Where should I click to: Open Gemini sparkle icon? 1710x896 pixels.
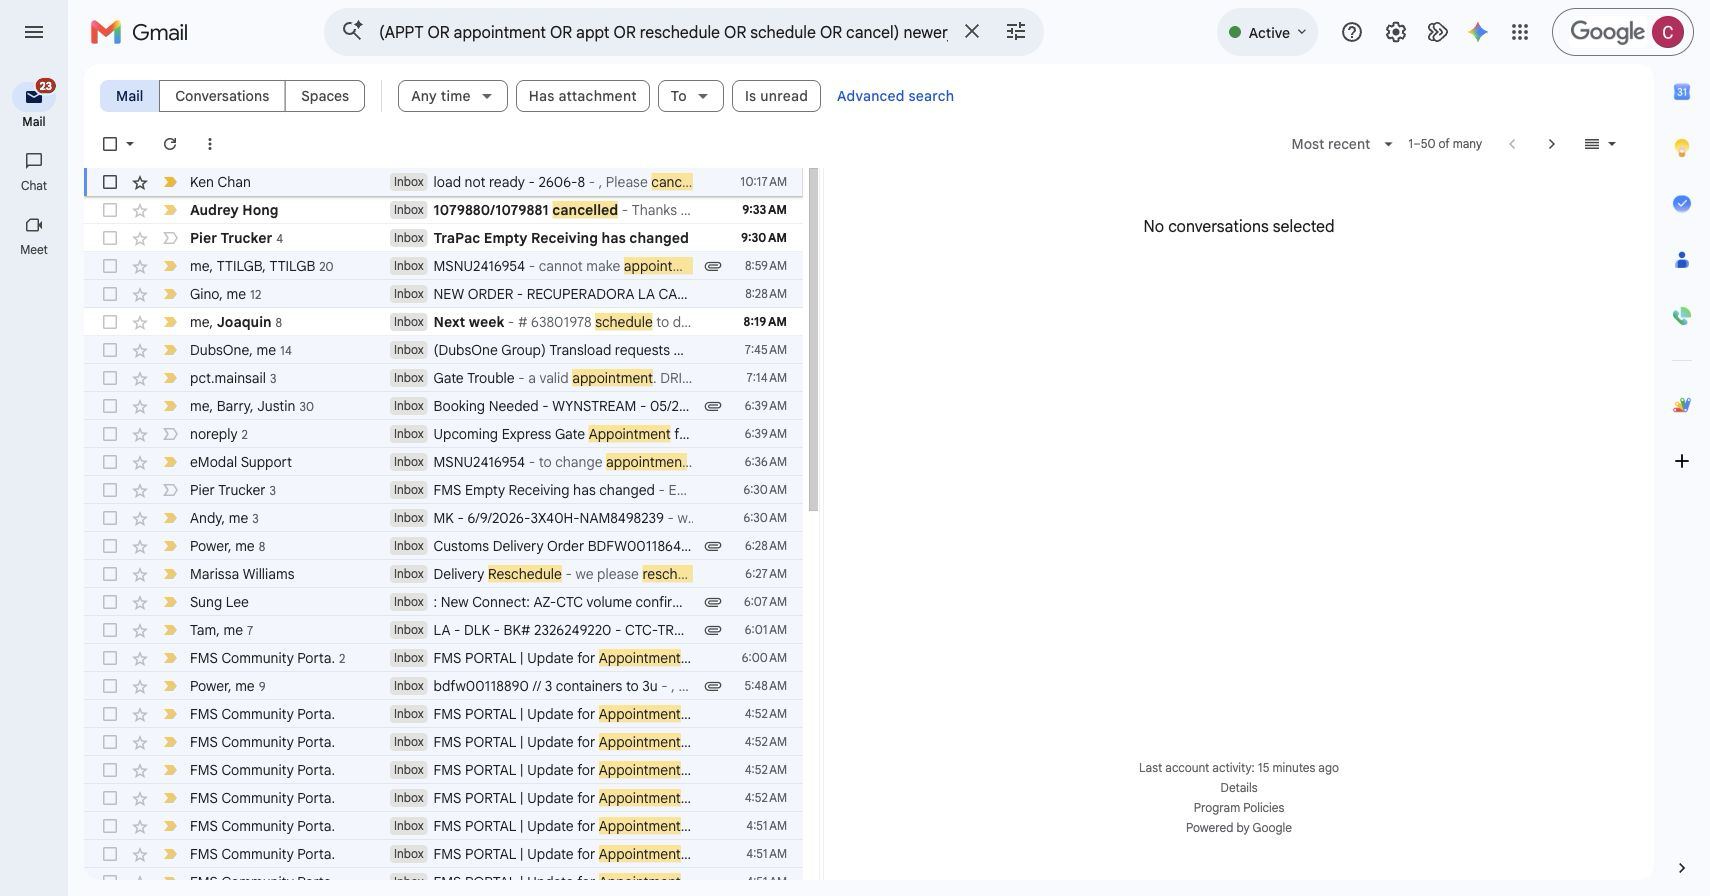pyautogui.click(x=1478, y=32)
